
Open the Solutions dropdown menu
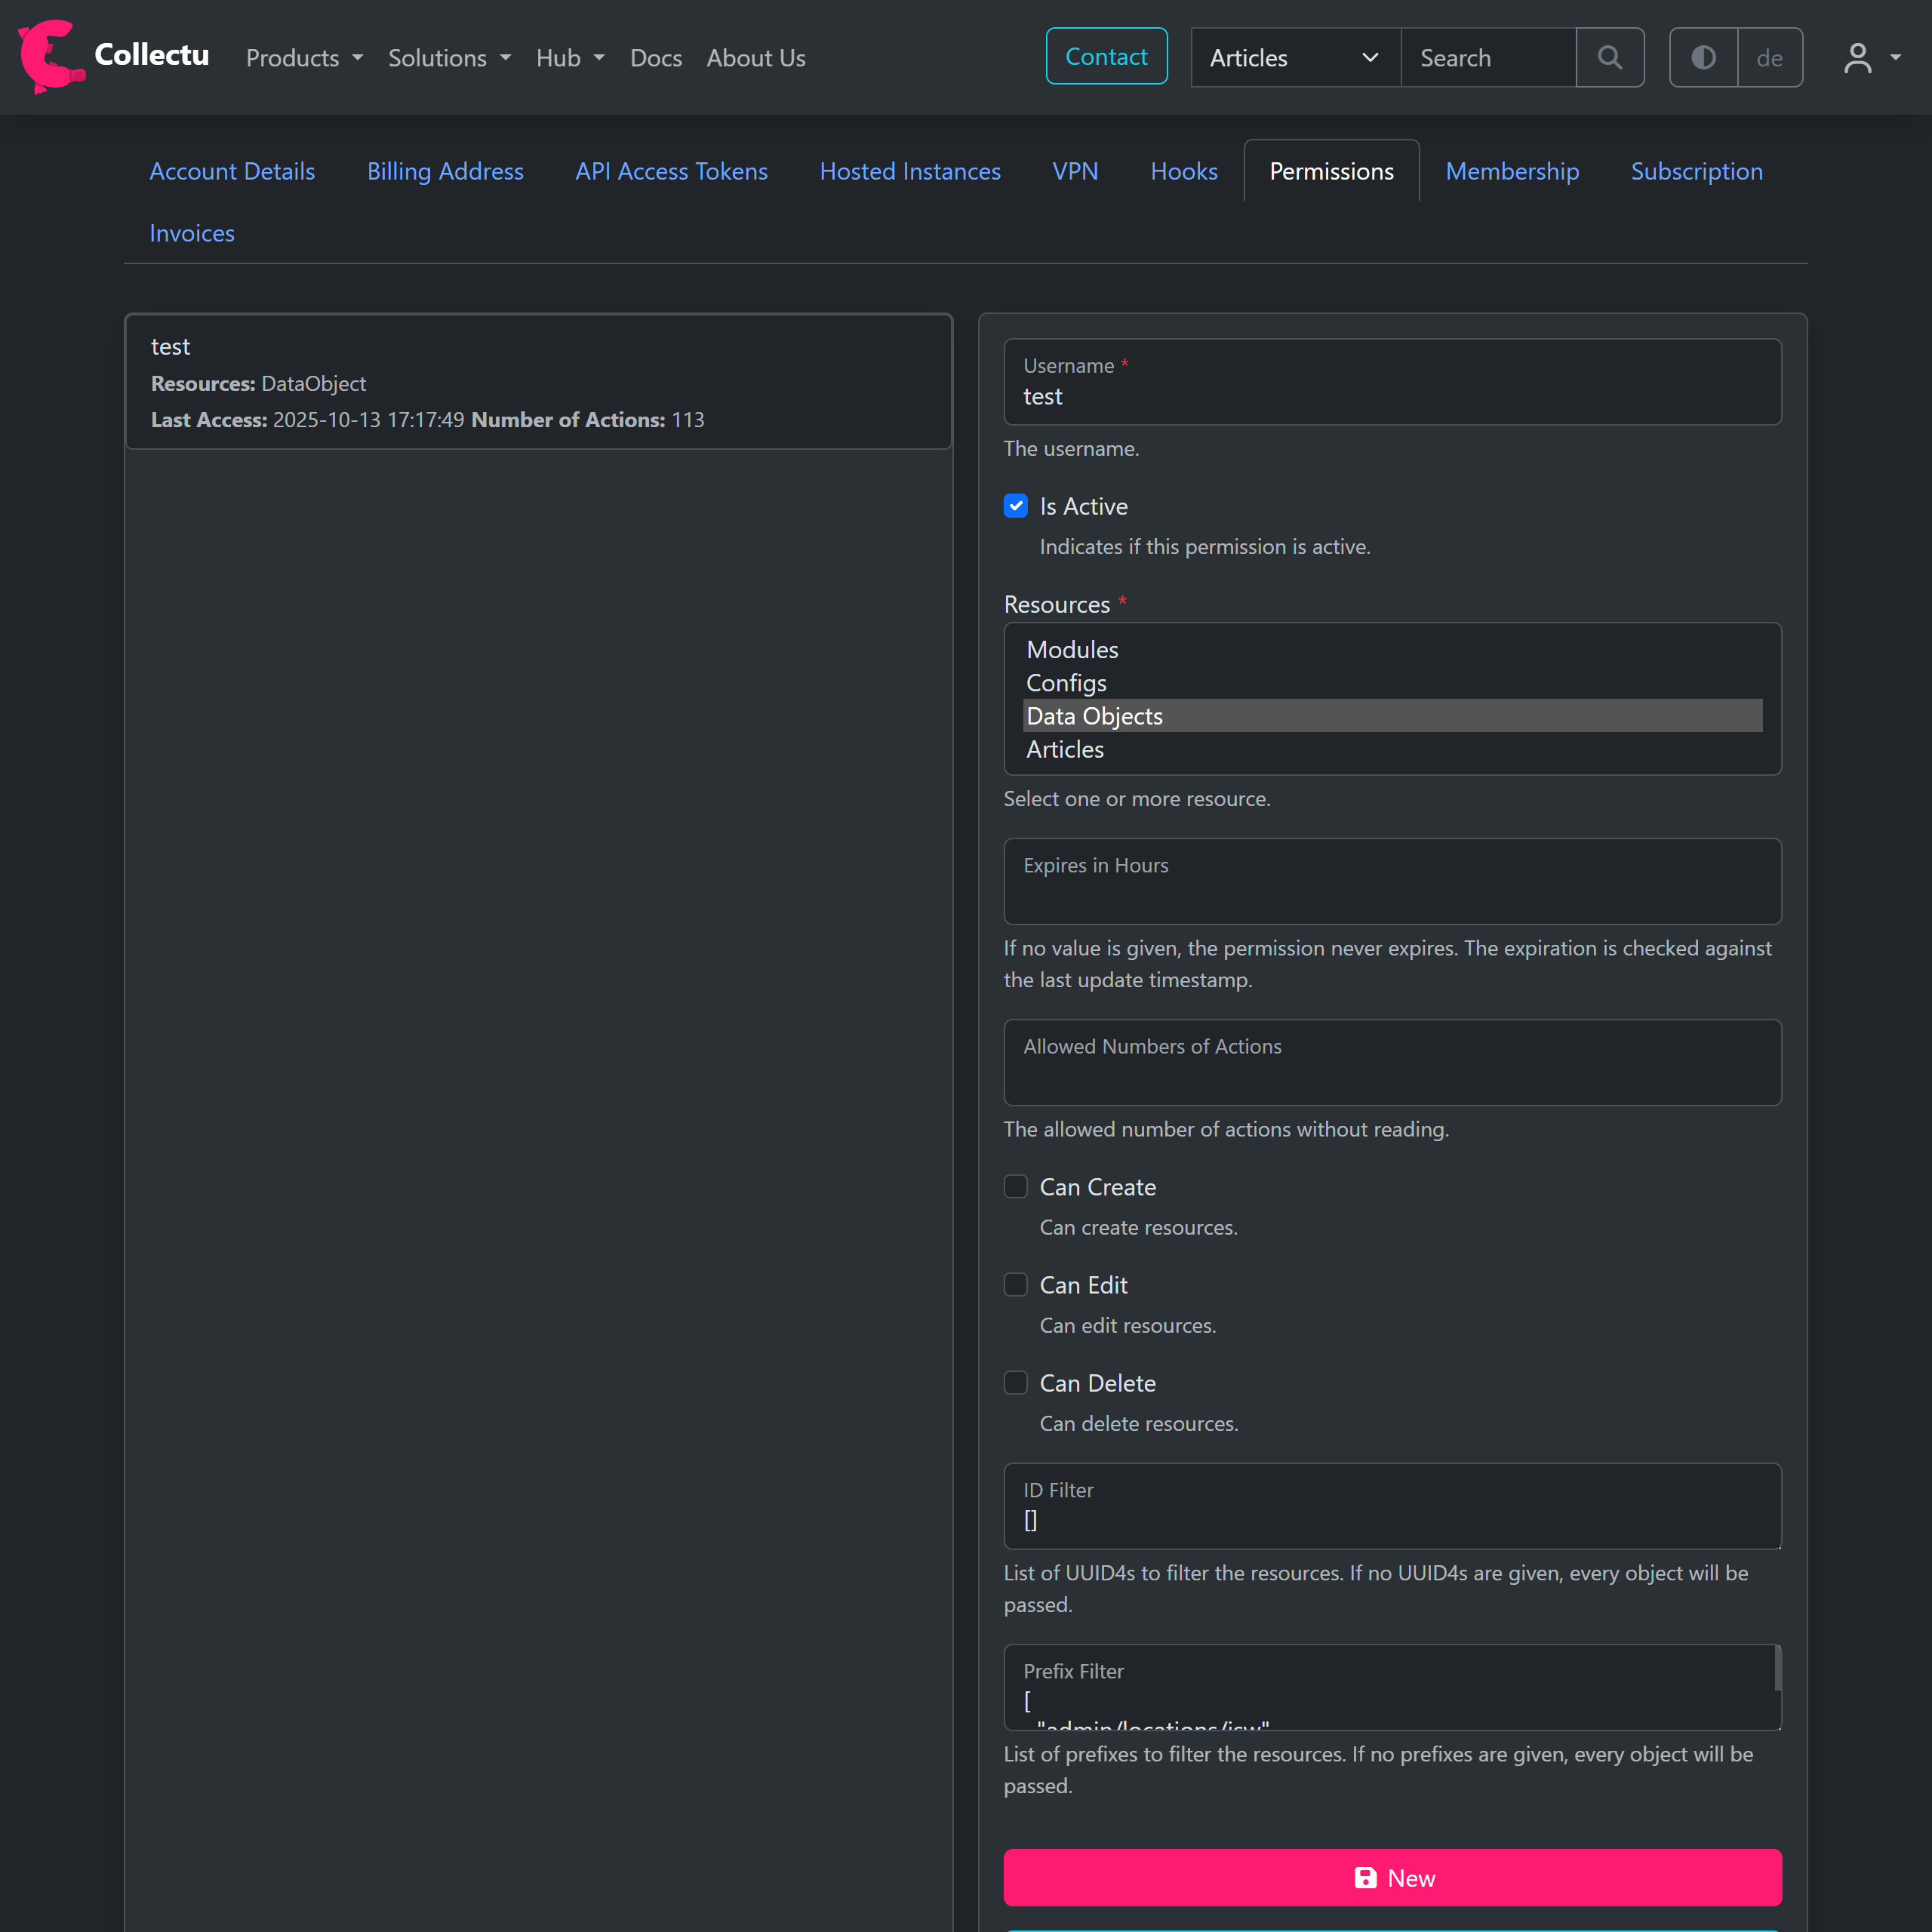[x=449, y=57]
